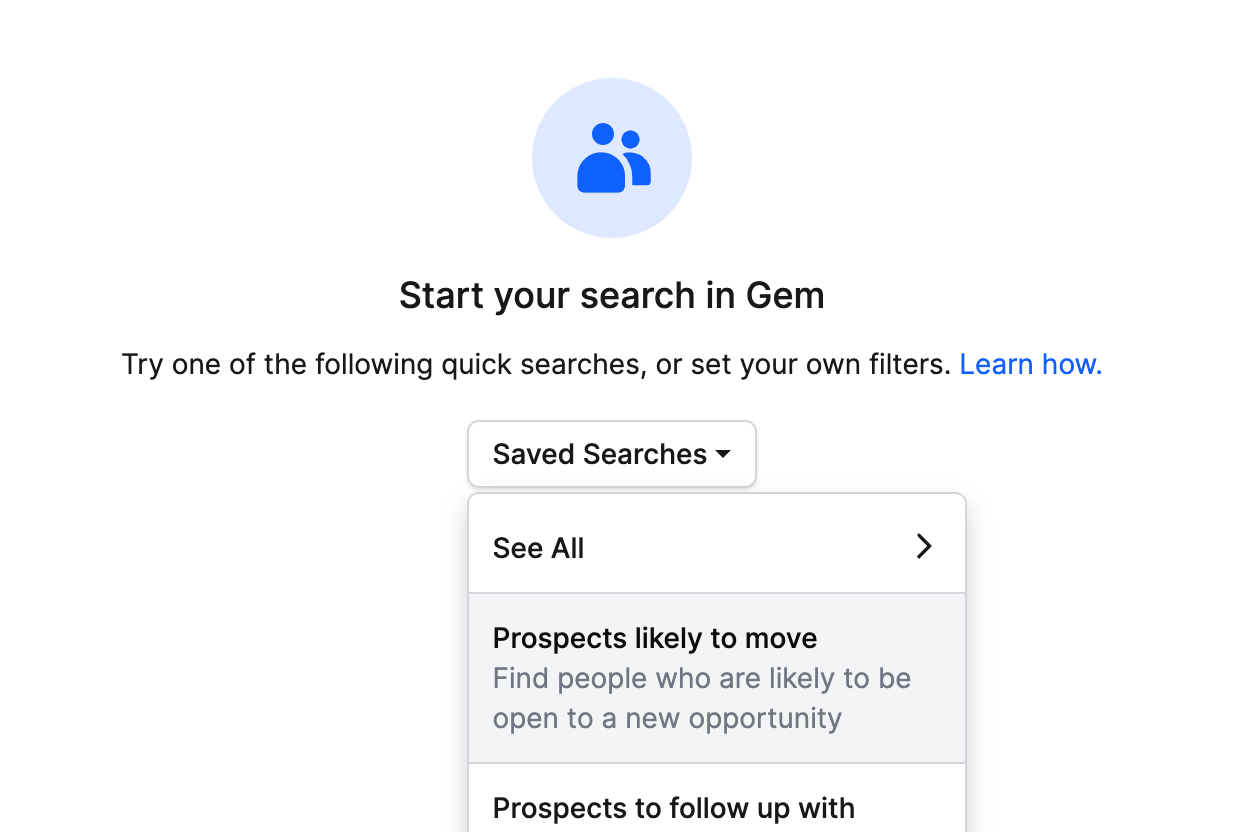The image size is (1260, 832).
Task: Click the larger person figure in the icon
Action: tap(602, 160)
